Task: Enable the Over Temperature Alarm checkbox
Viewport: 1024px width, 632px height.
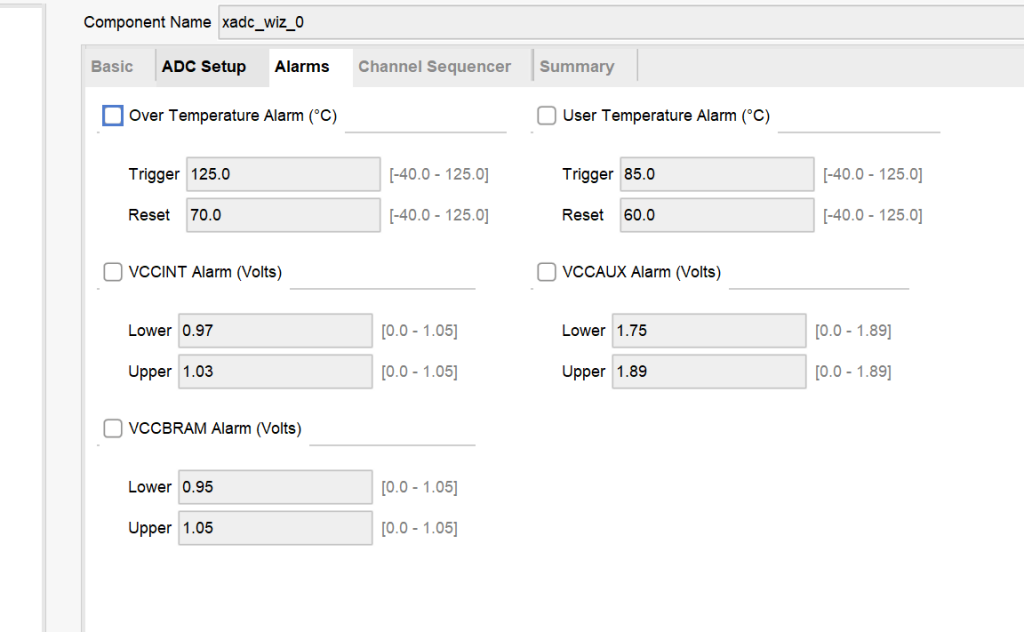Action: [x=113, y=116]
